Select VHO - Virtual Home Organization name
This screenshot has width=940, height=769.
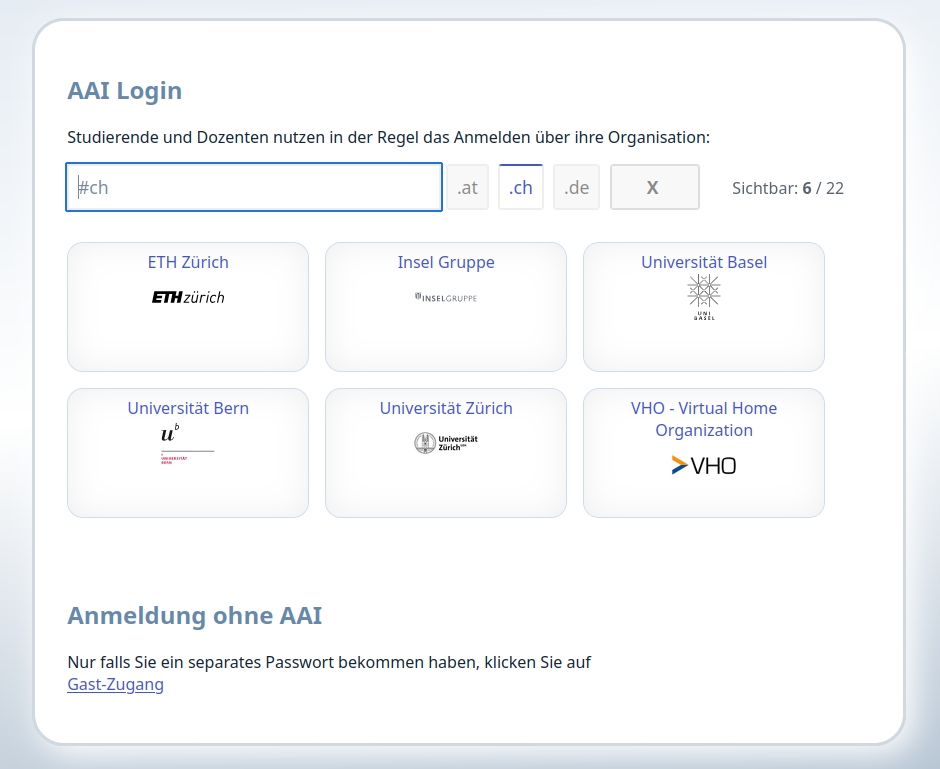pyautogui.click(x=704, y=419)
